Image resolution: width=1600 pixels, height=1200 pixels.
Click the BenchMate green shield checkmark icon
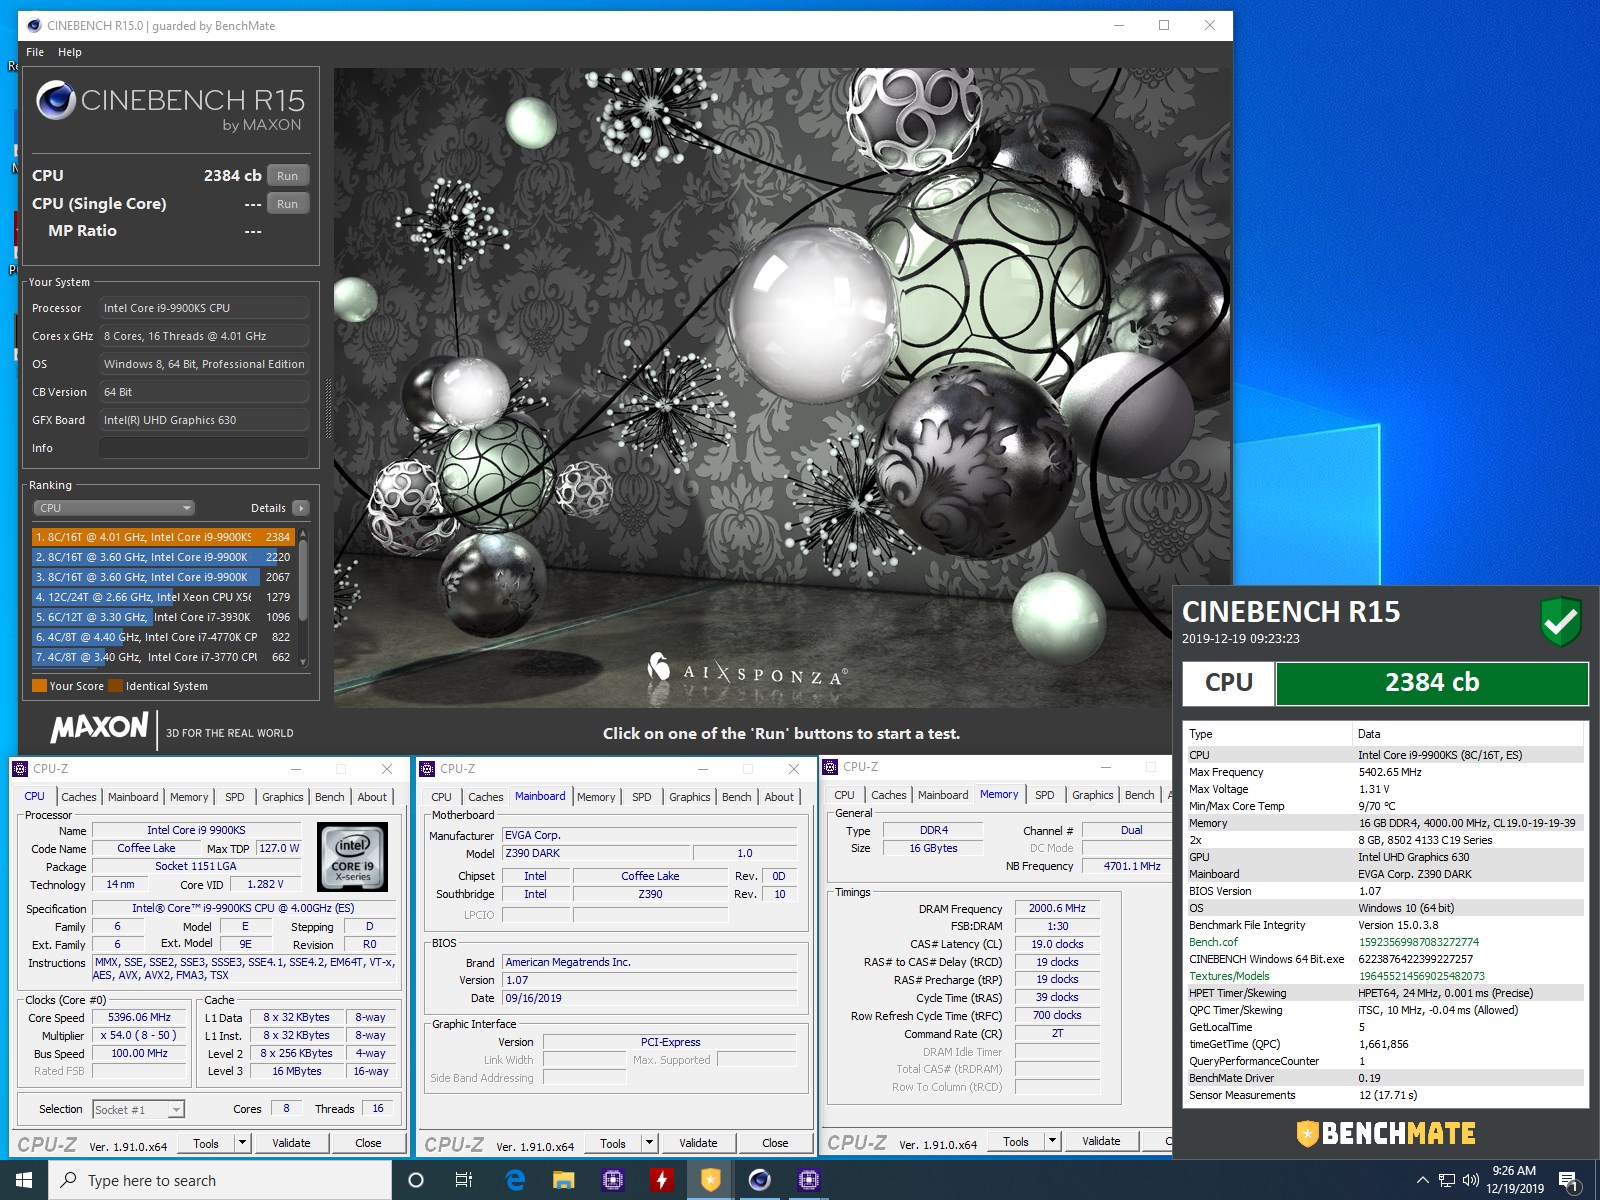[1560, 622]
